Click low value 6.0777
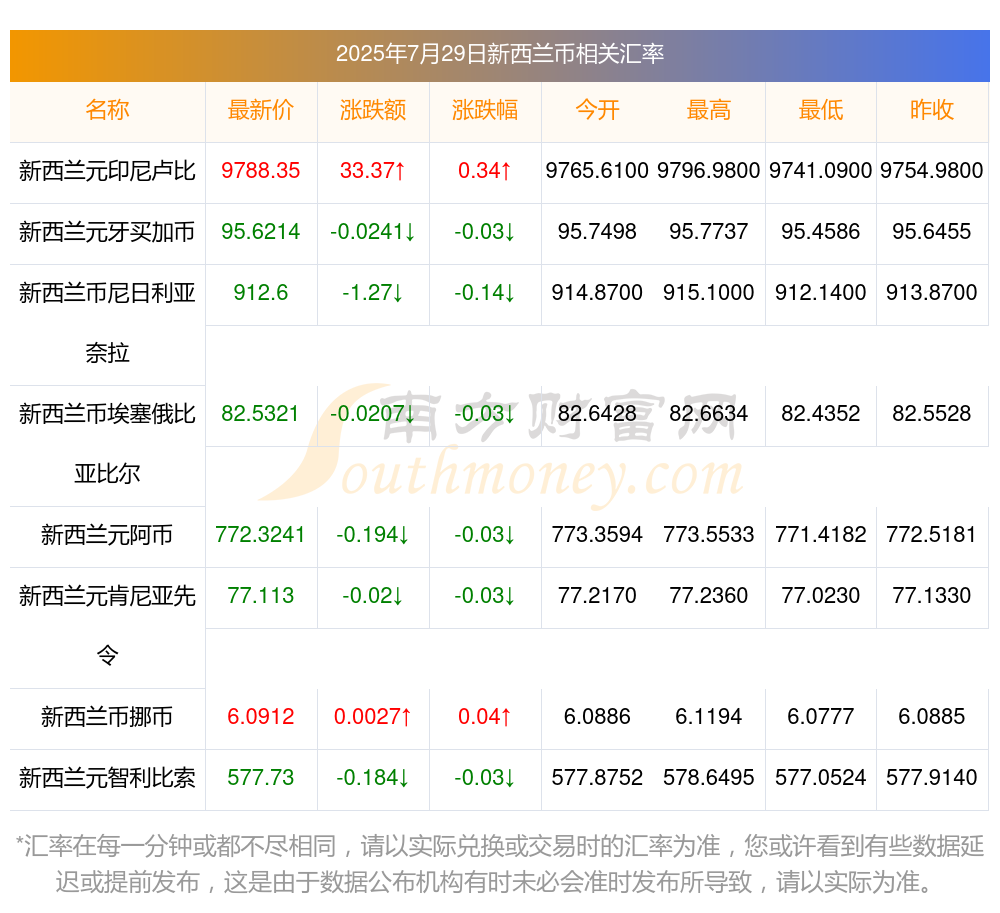1000x913 pixels. point(821,717)
